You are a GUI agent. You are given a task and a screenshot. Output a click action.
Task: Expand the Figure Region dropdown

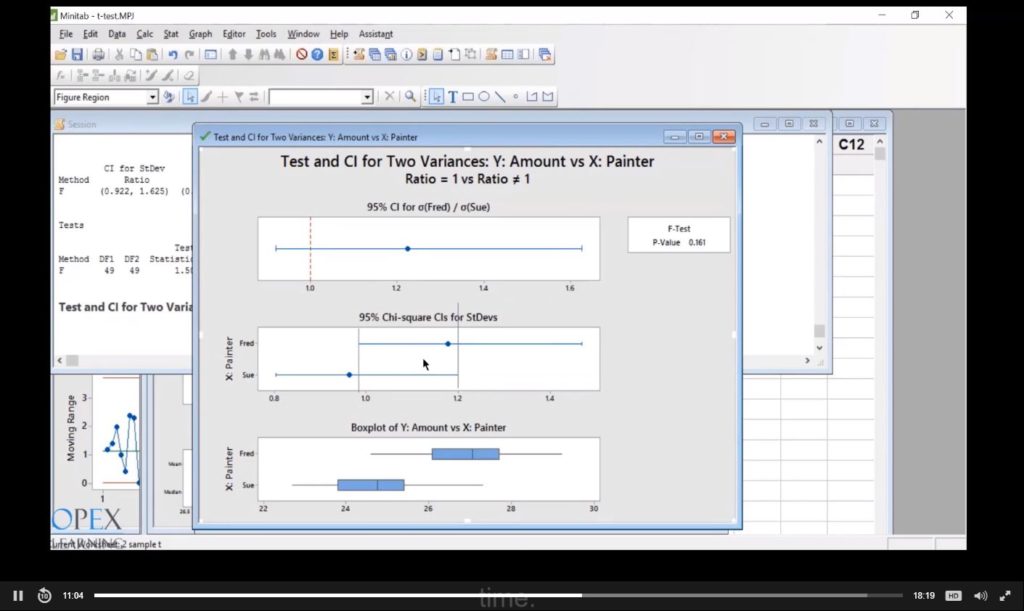153,97
